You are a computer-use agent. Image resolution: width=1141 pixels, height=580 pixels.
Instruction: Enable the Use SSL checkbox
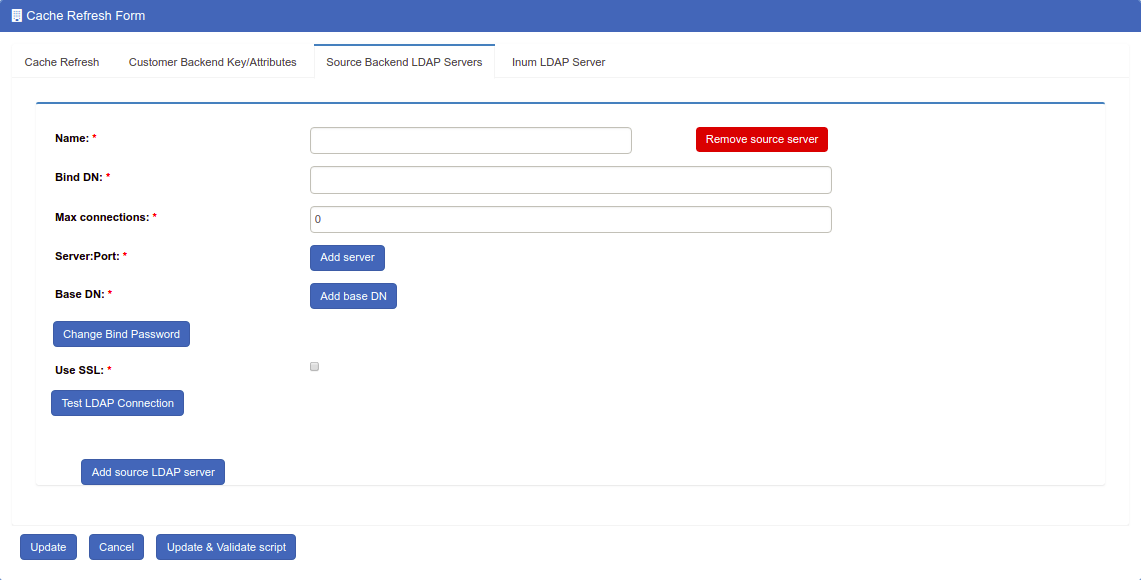tap(314, 366)
